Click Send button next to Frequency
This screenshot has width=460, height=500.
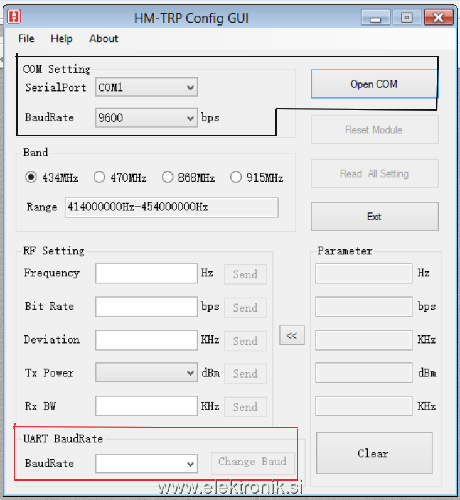point(245,274)
